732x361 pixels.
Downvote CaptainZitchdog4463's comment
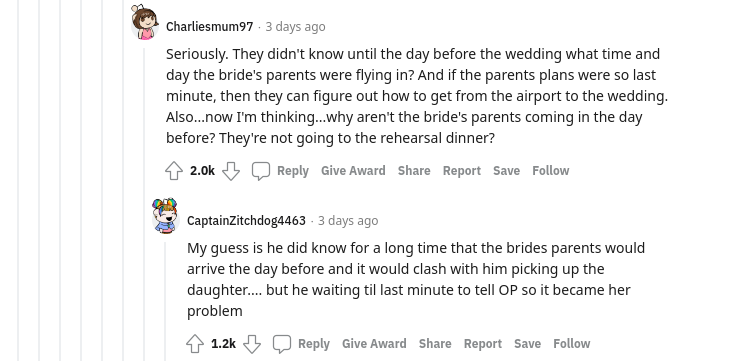point(252,344)
